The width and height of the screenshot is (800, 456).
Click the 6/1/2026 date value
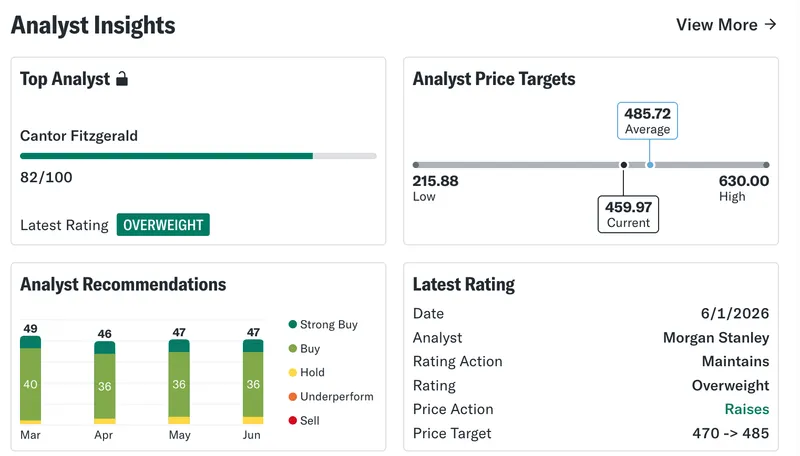[735, 313]
